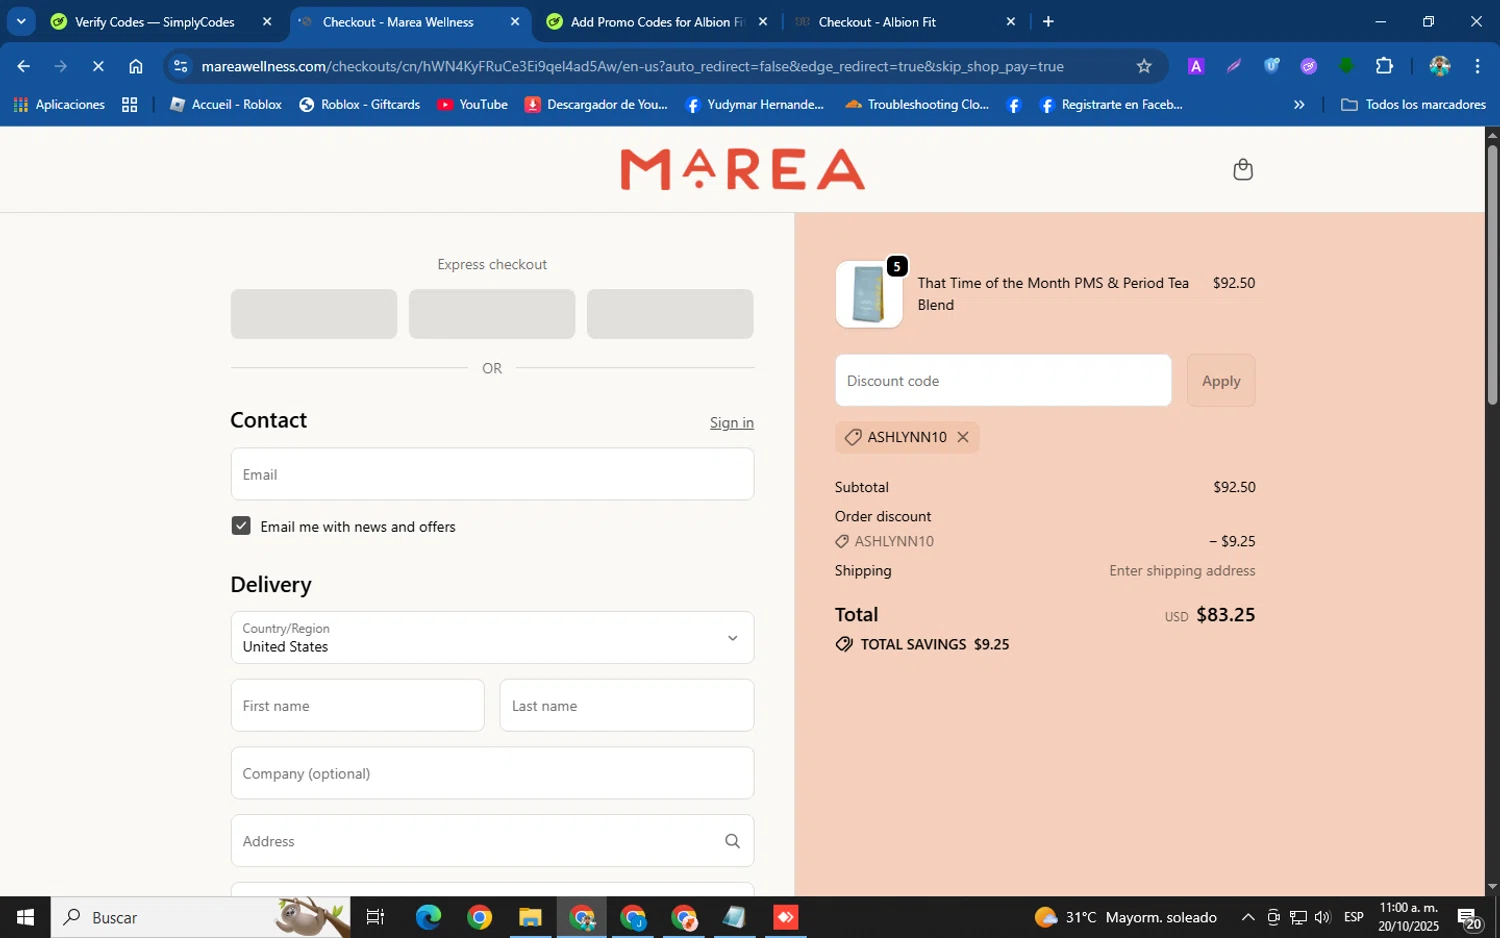Open the Descargador de You... bookmark
This screenshot has height=938, width=1500.
(596, 104)
